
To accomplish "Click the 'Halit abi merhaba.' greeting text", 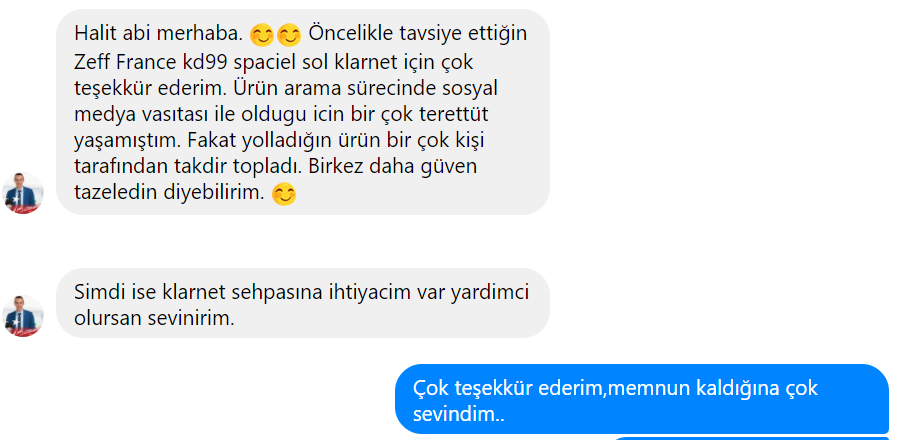I will pos(158,34).
